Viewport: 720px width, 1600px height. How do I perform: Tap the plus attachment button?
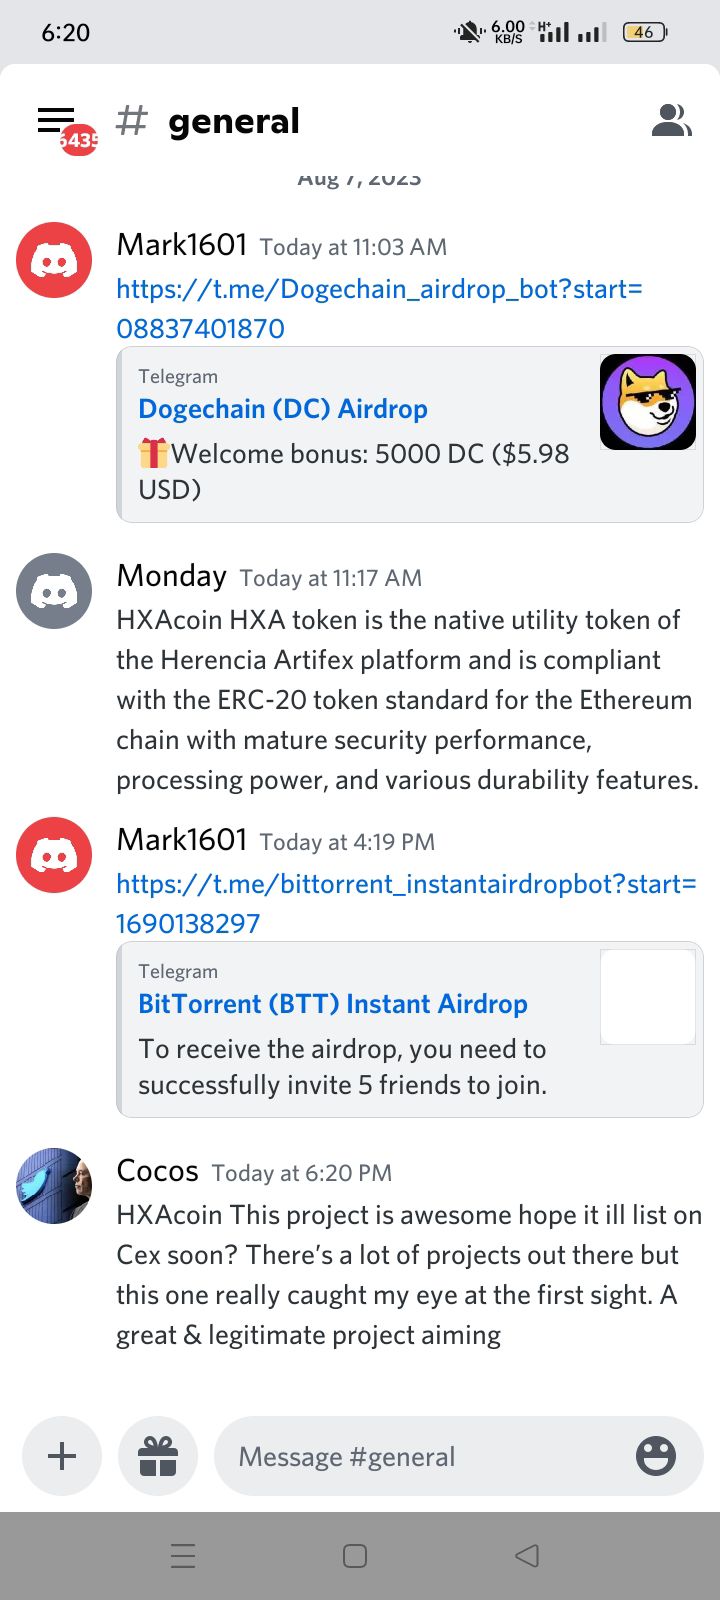tap(62, 1456)
